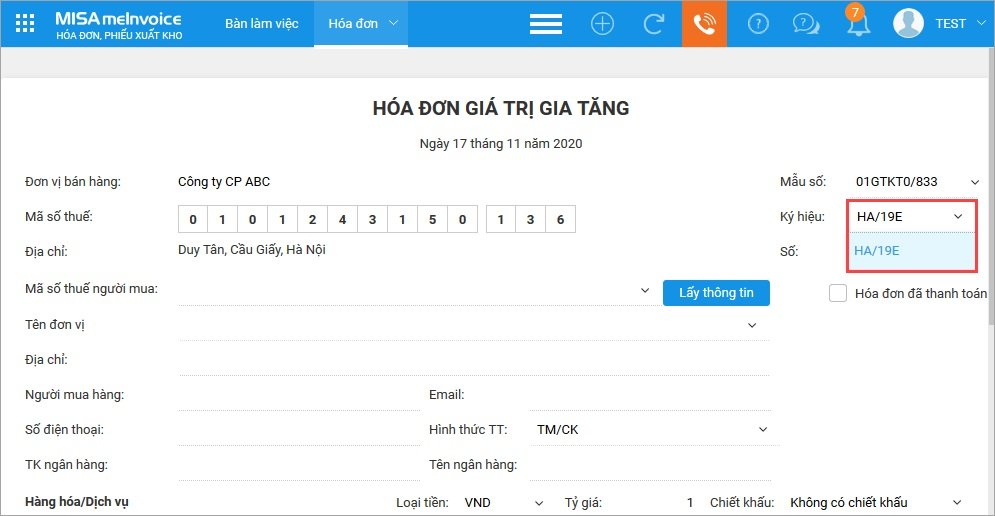Click the orange phone support icon

point(704,23)
